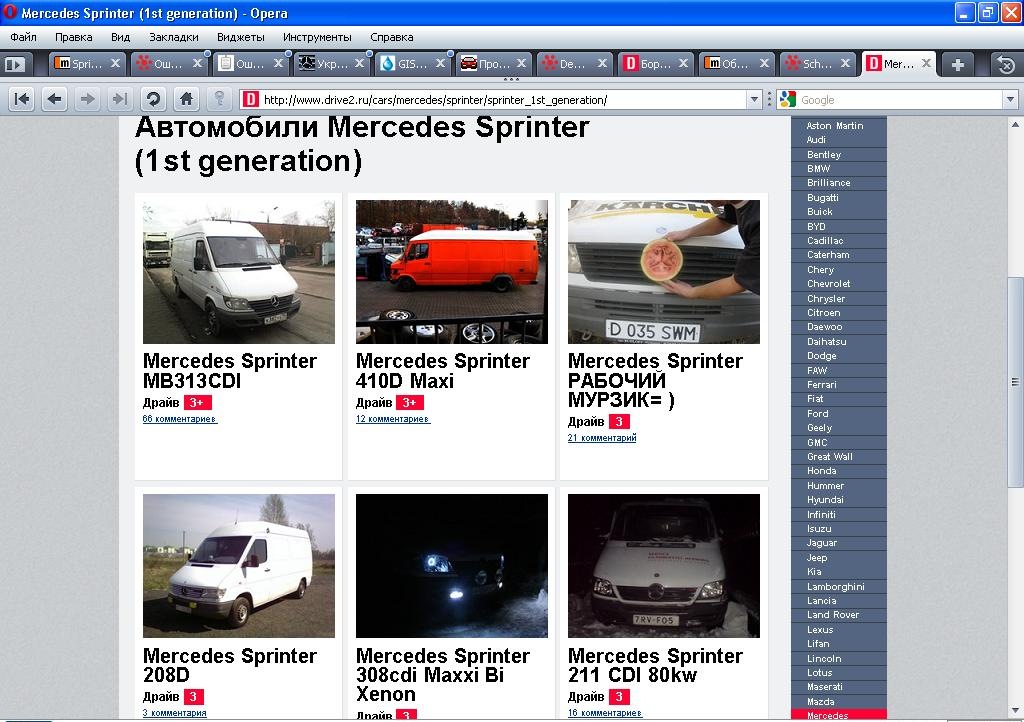Open Mercedes Sprinter 211 CDI 80kw title

(655, 665)
